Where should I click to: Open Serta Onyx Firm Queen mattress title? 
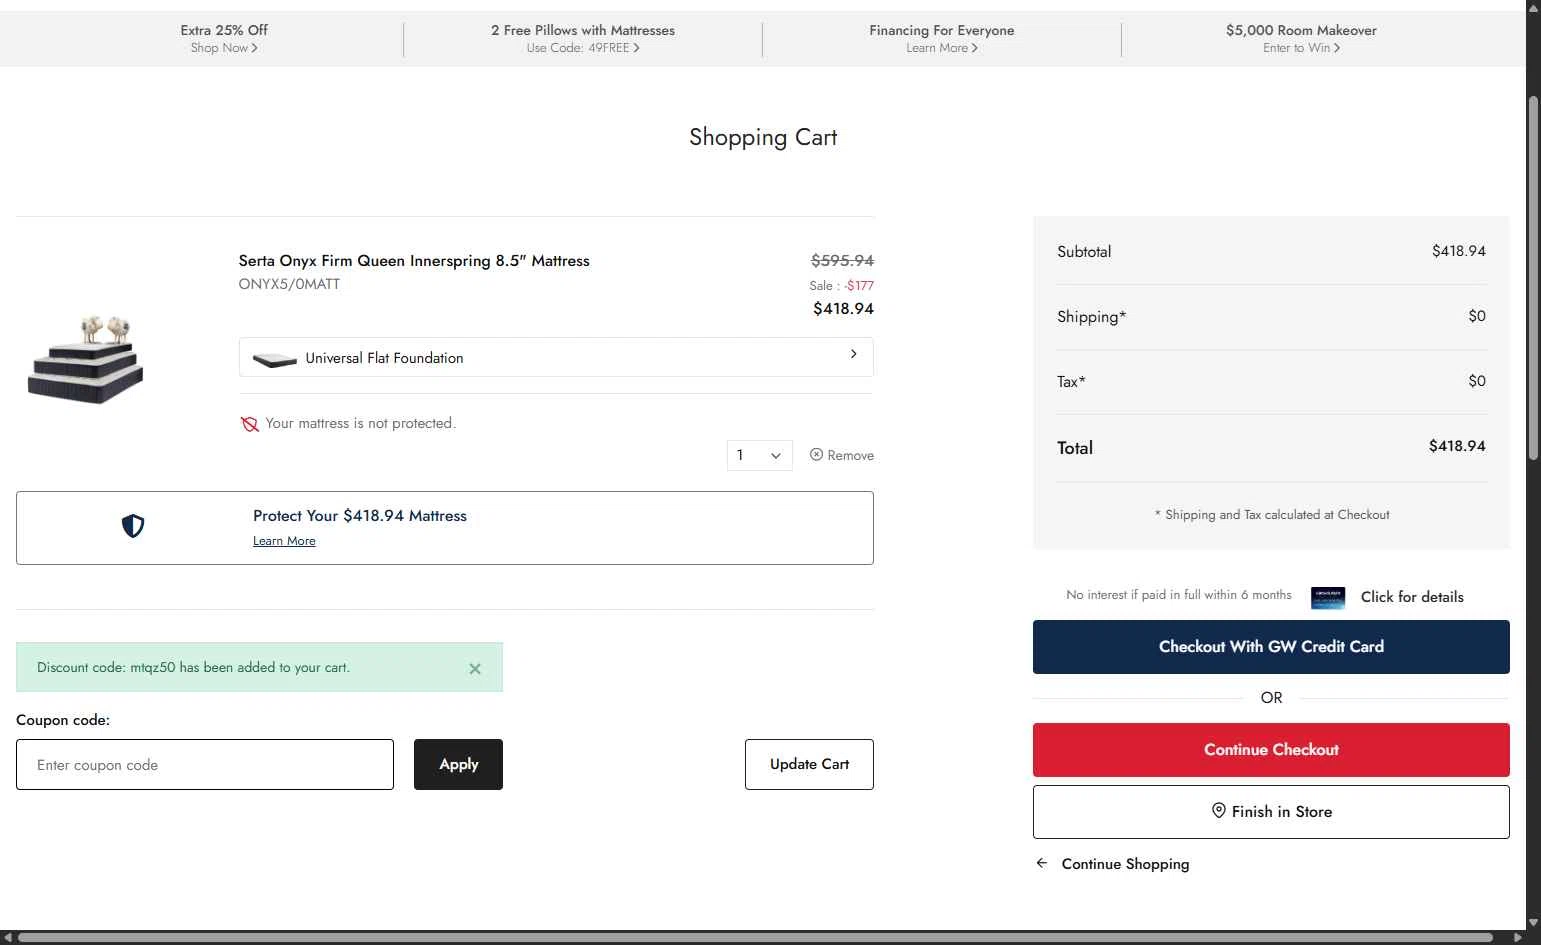(414, 261)
